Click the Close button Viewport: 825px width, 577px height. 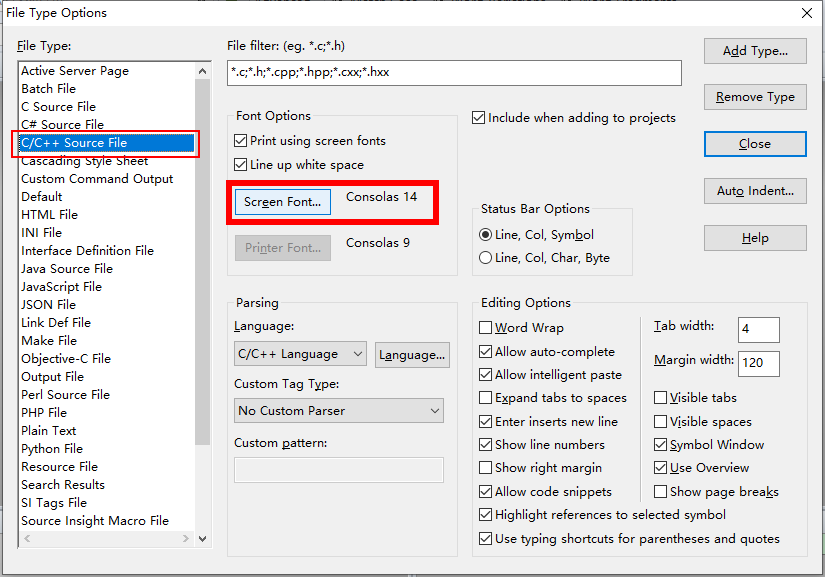point(754,143)
